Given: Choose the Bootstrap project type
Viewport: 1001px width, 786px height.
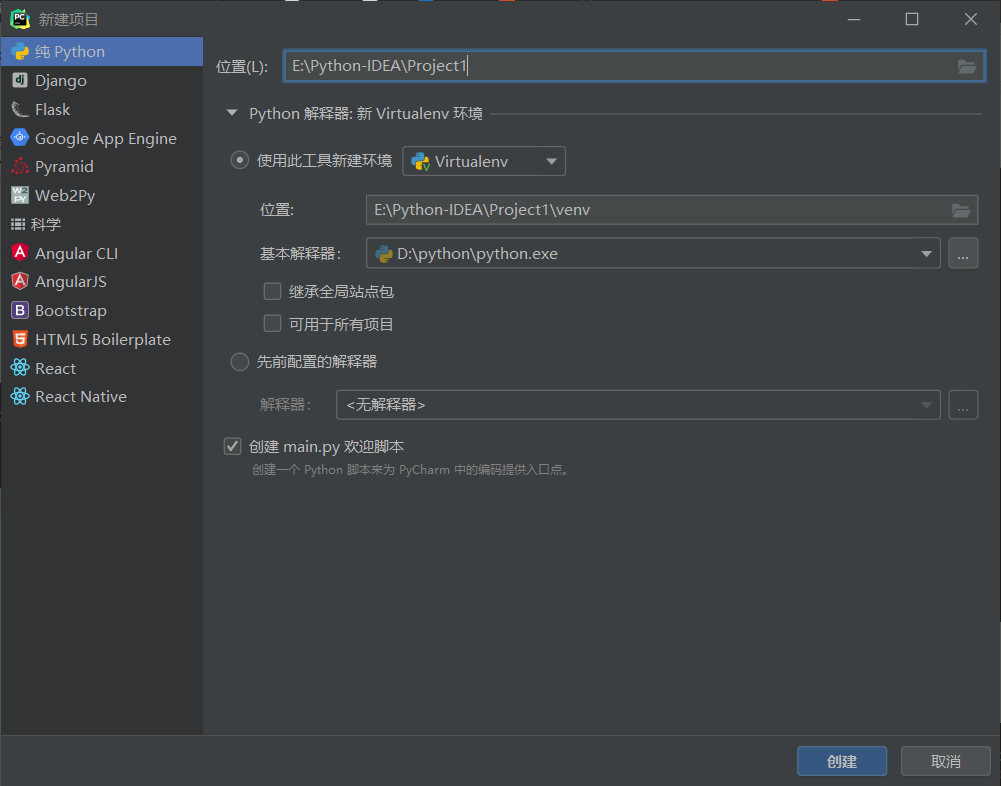Looking at the screenshot, I should 102,310.
